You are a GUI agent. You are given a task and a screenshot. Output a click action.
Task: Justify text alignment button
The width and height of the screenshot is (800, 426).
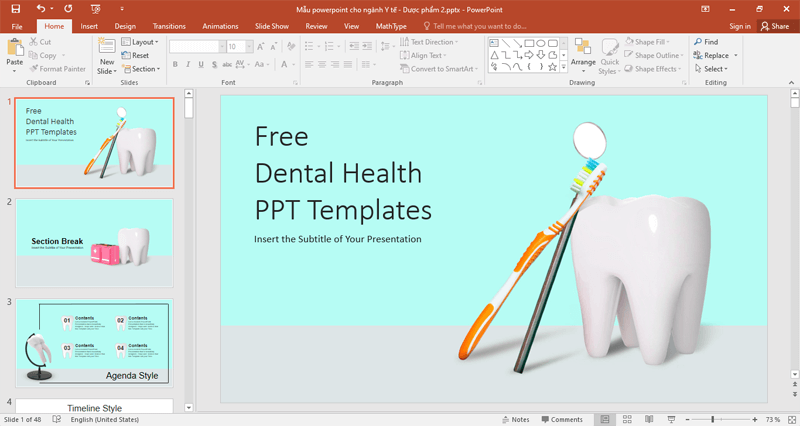pos(348,64)
